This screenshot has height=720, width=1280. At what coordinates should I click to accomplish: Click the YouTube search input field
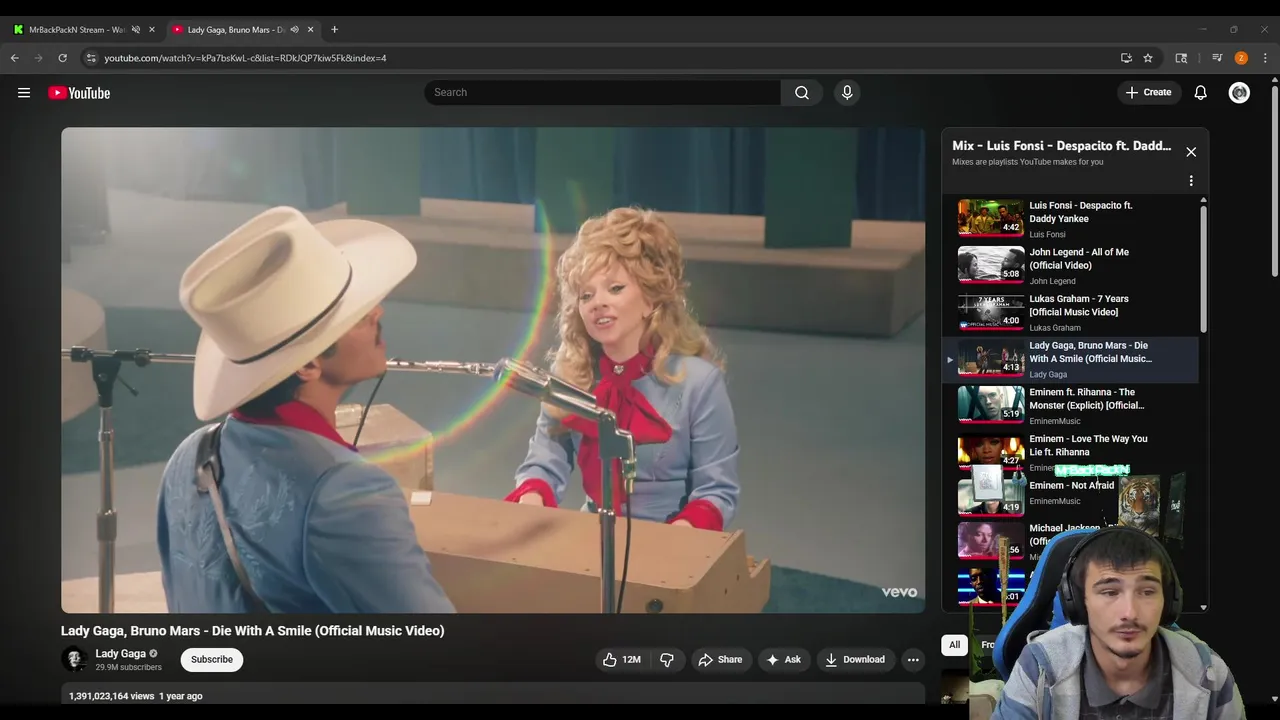pos(603,92)
